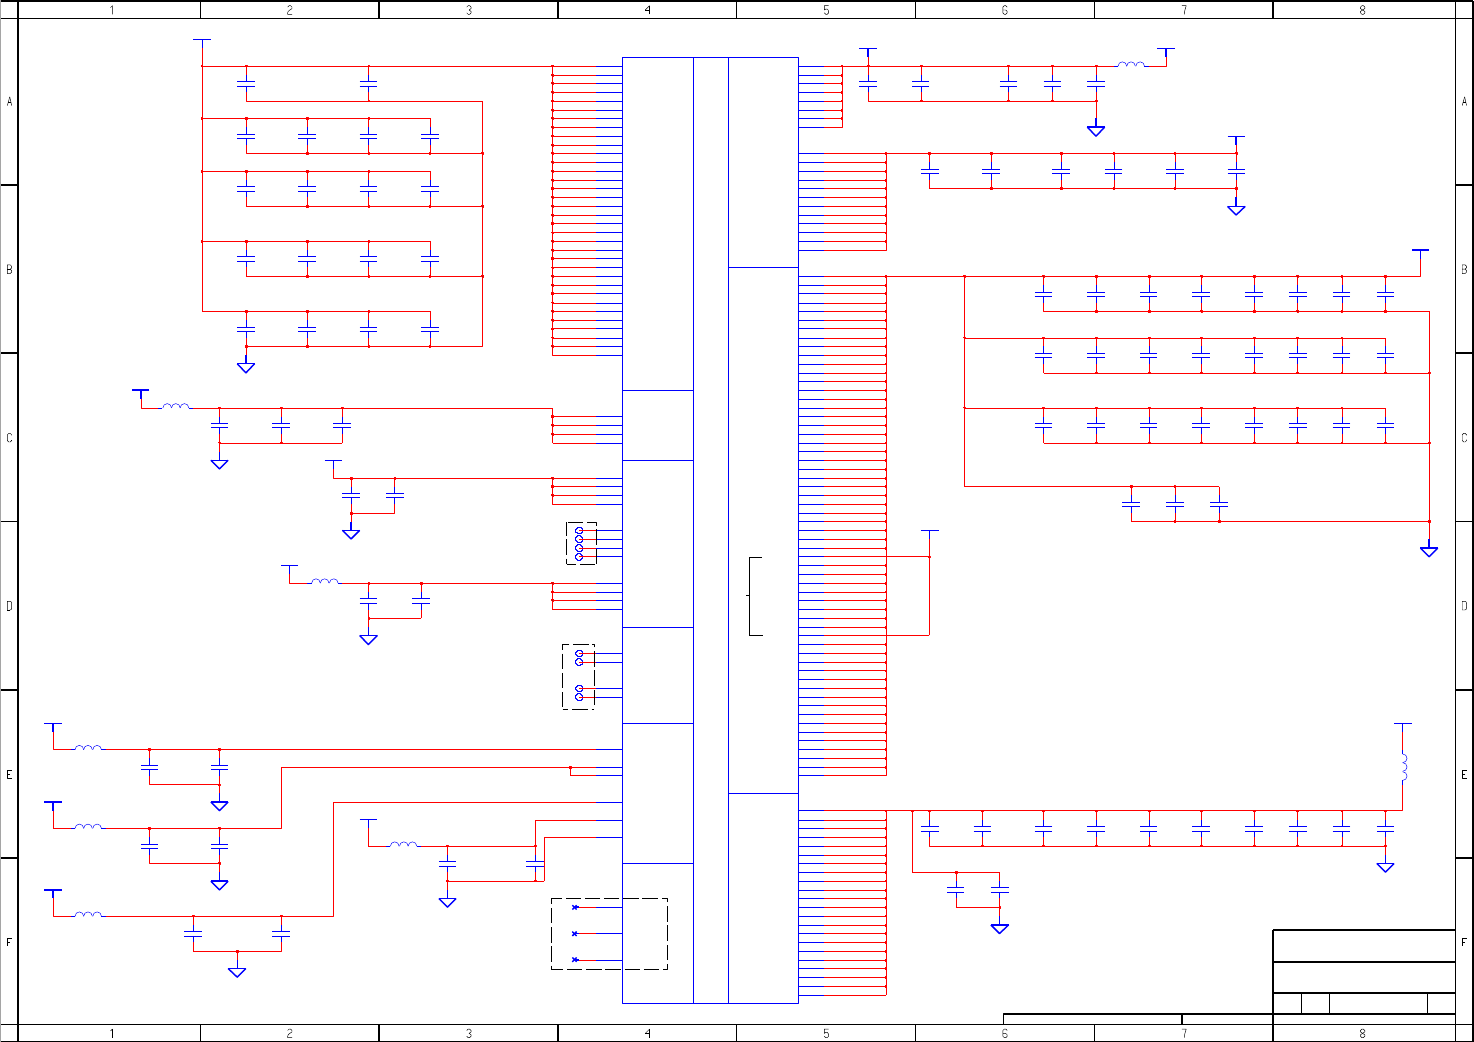1474x1042 pixels.
Task: Click the inductor in row C left of three capacitors
Action: click(176, 406)
